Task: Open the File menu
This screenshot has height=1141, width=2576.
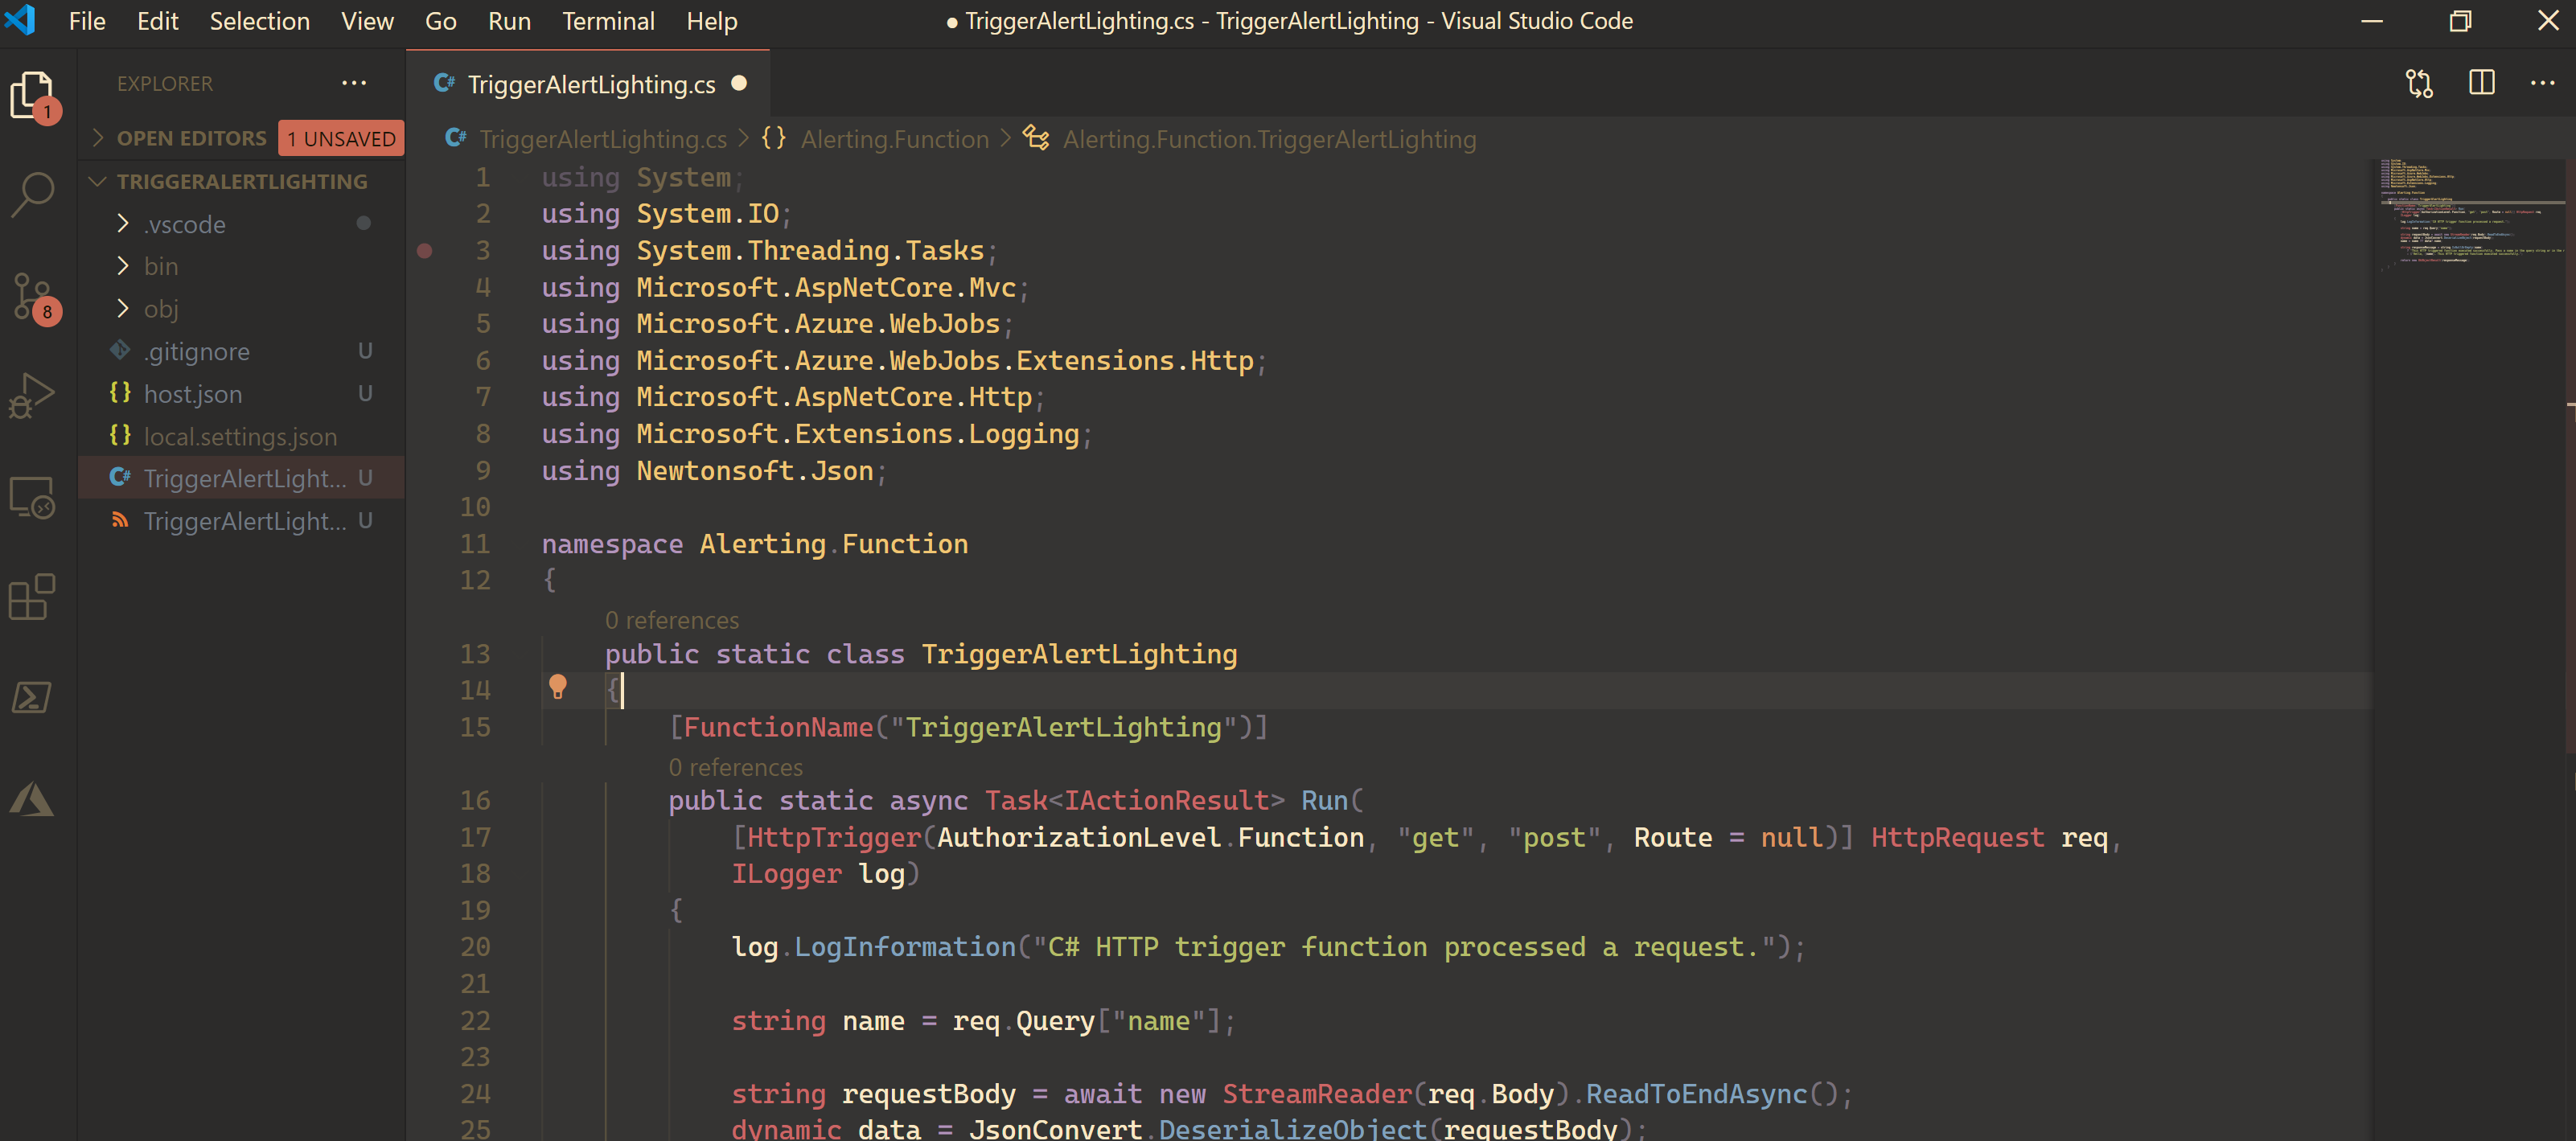Action: pos(87,21)
